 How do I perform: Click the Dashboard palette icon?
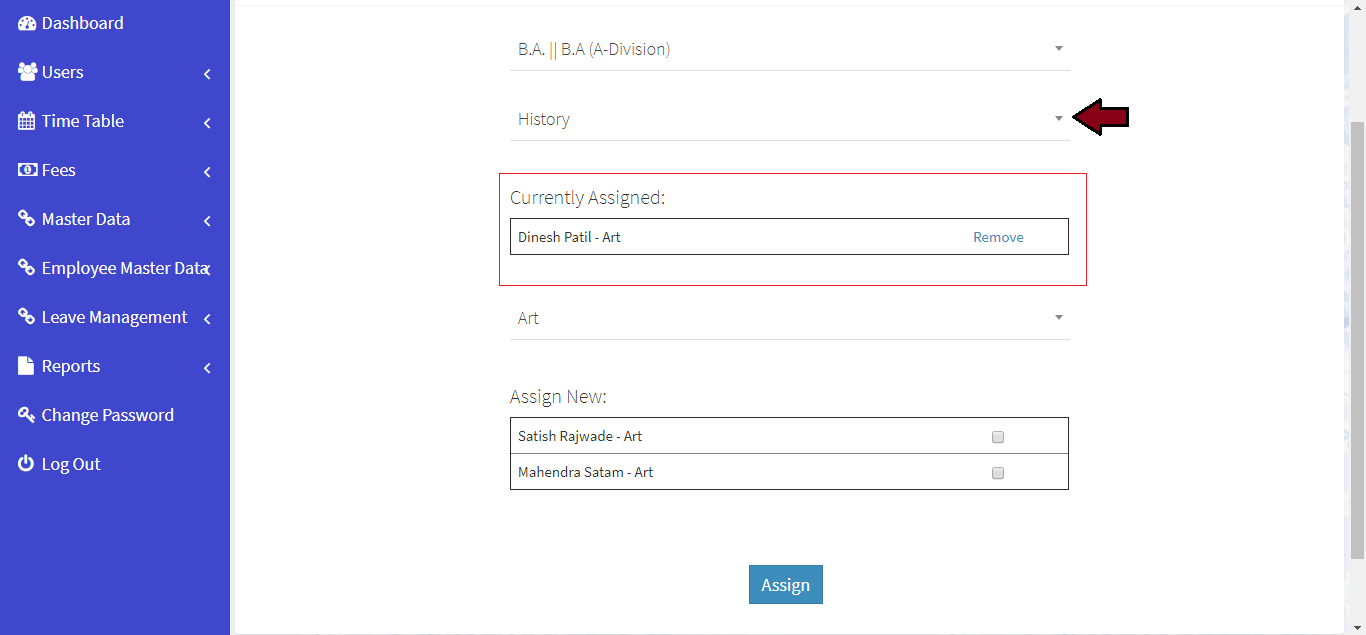[27, 23]
